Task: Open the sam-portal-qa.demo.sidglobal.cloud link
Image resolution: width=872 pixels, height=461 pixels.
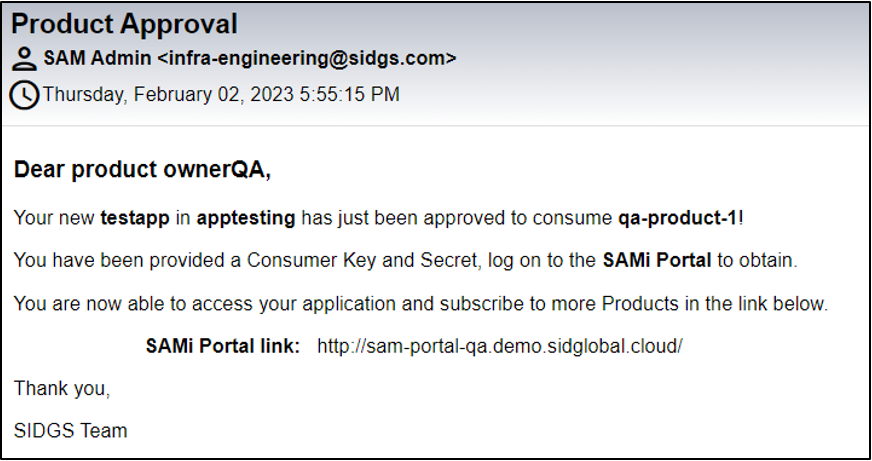Action: coord(499,346)
